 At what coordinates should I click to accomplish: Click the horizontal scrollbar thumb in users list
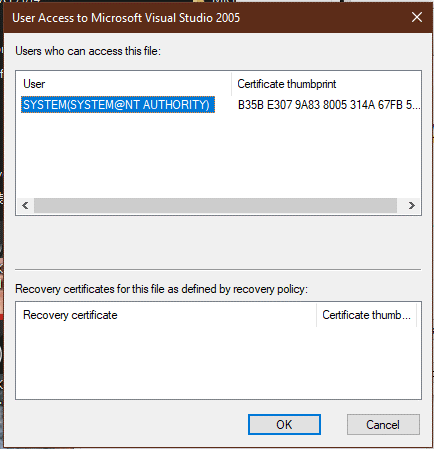coord(215,205)
